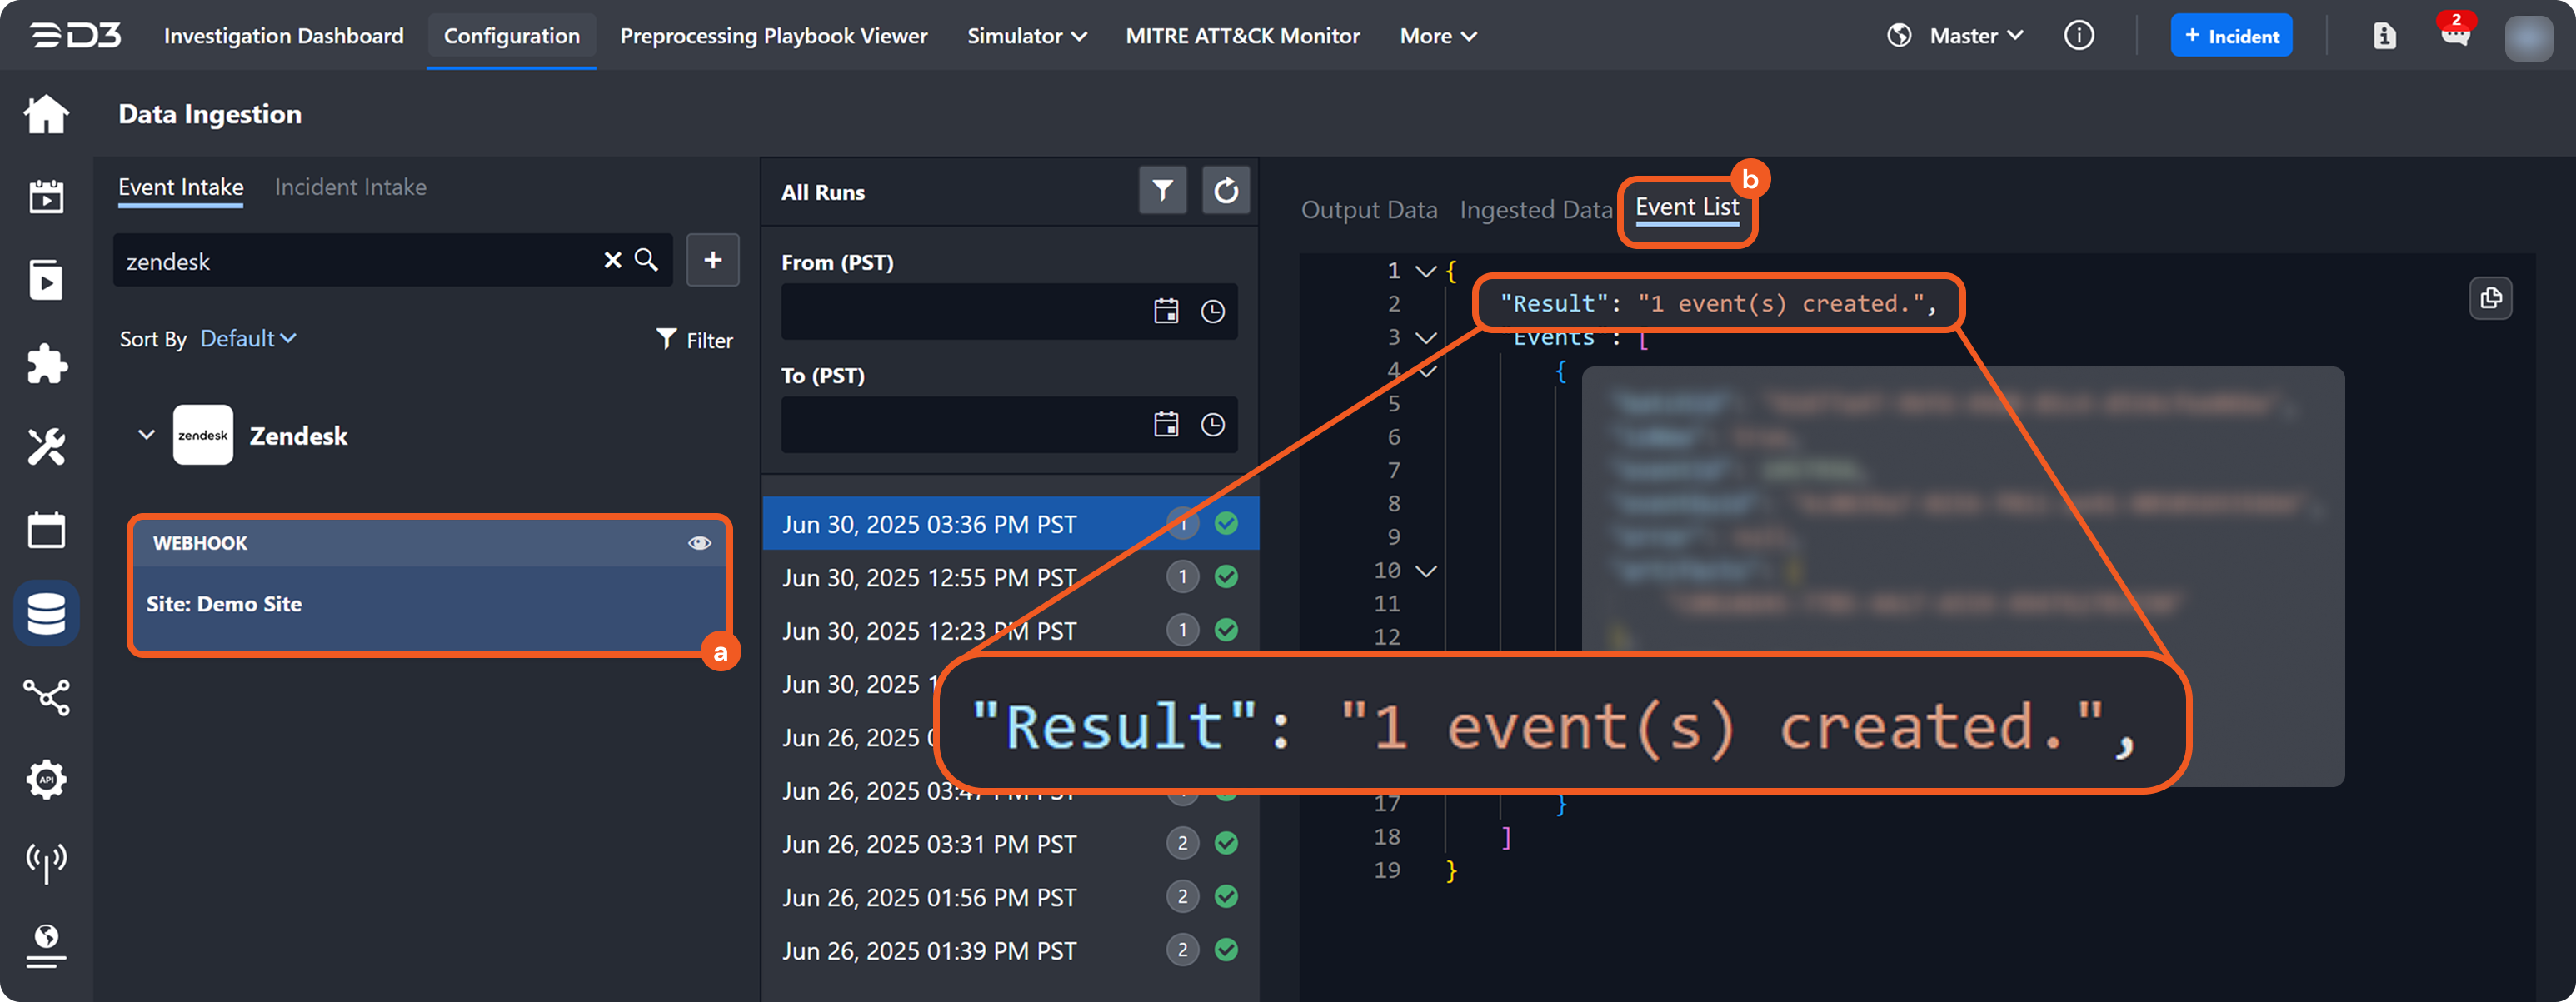Switch to the Incident Intake tab

(351, 187)
